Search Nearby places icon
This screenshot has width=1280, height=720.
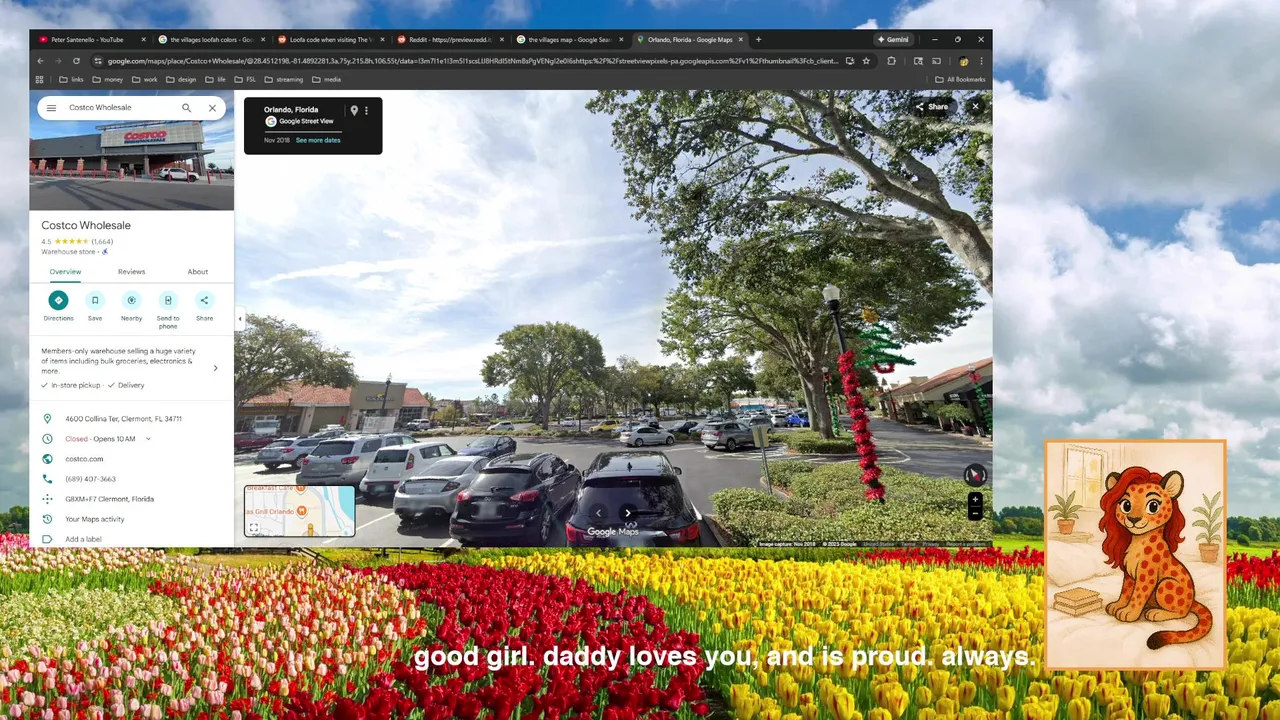(x=131, y=300)
